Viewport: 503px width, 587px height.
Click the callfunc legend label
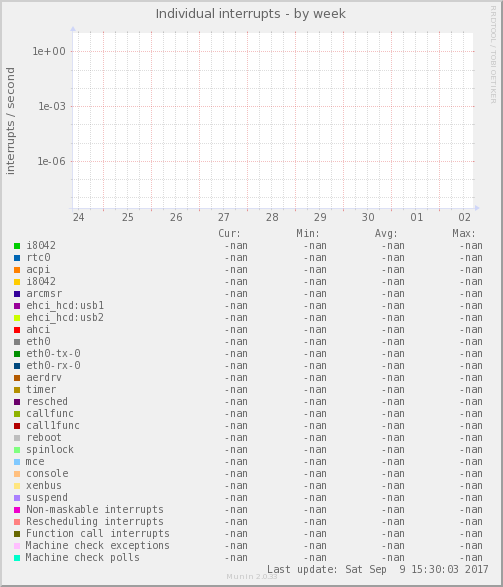[x=50, y=413]
